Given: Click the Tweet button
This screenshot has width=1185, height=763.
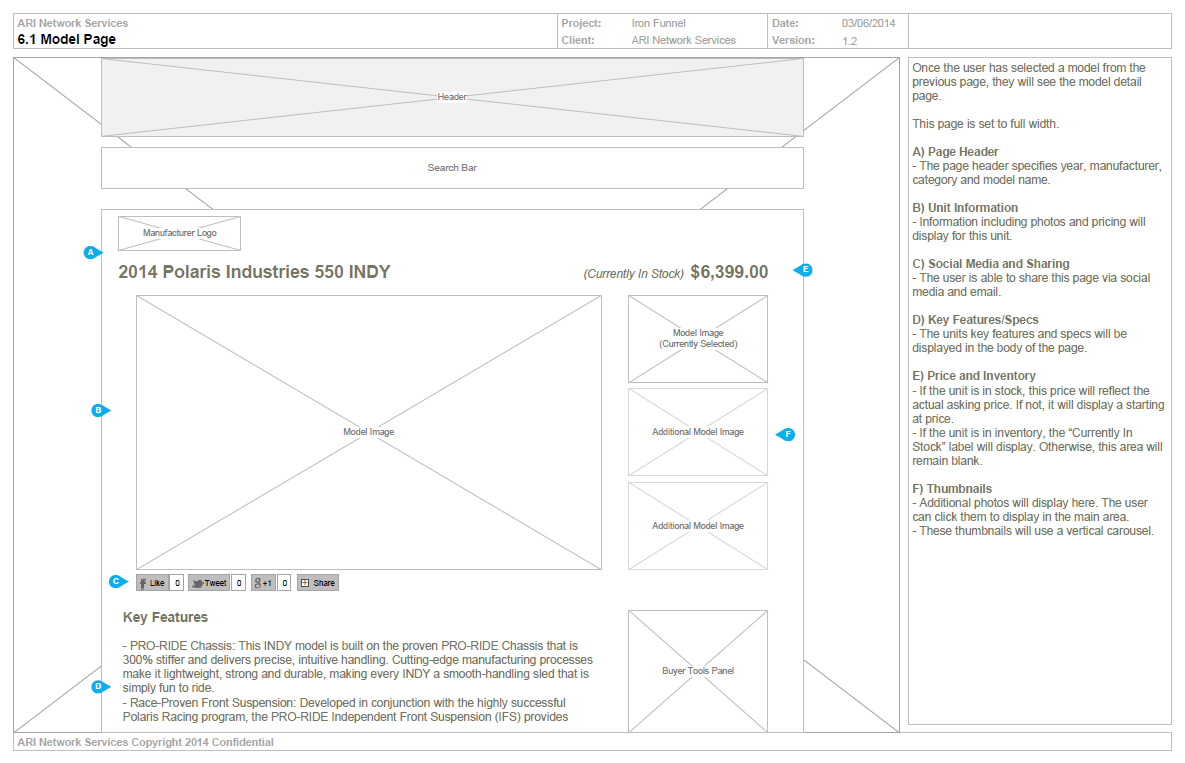Looking at the screenshot, I should tap(209, 582).
